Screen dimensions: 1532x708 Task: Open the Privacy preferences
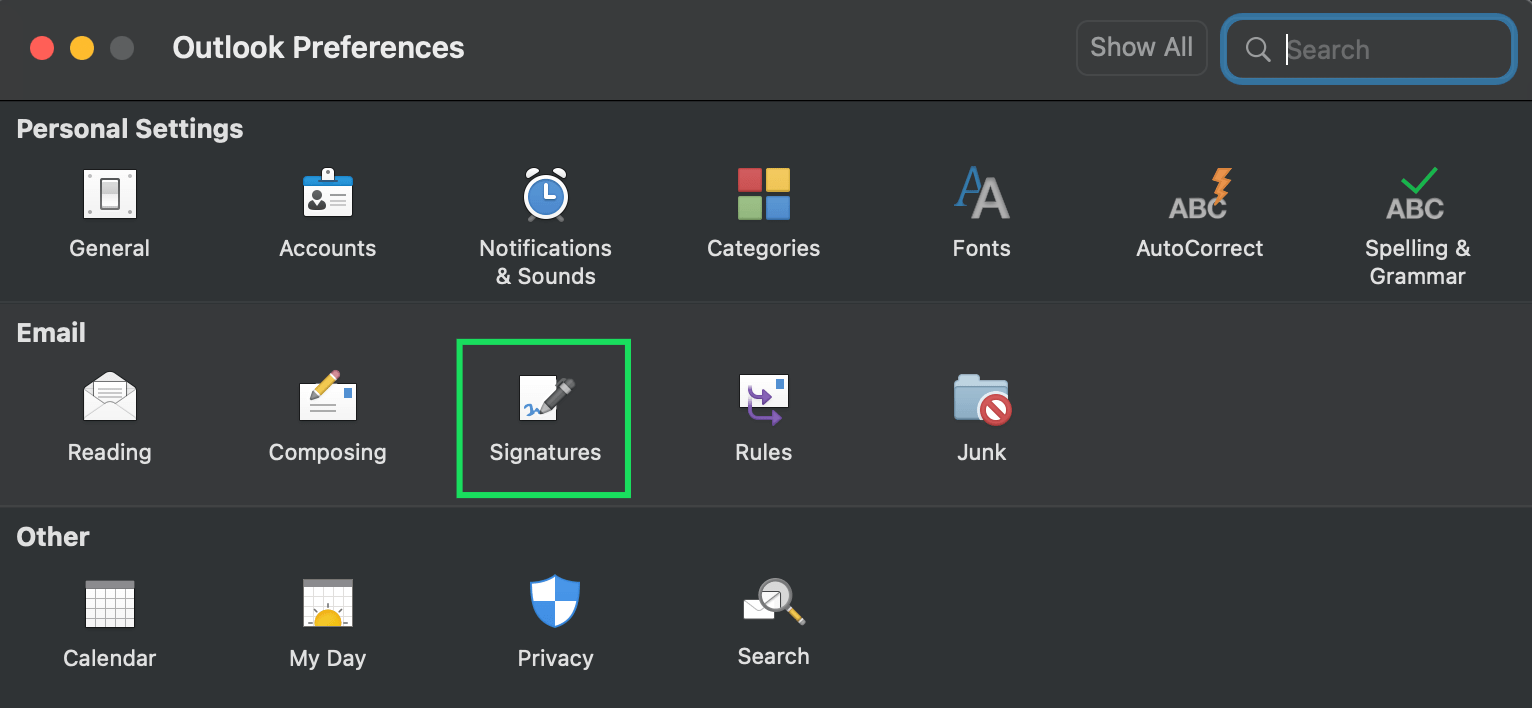(555, 620)
